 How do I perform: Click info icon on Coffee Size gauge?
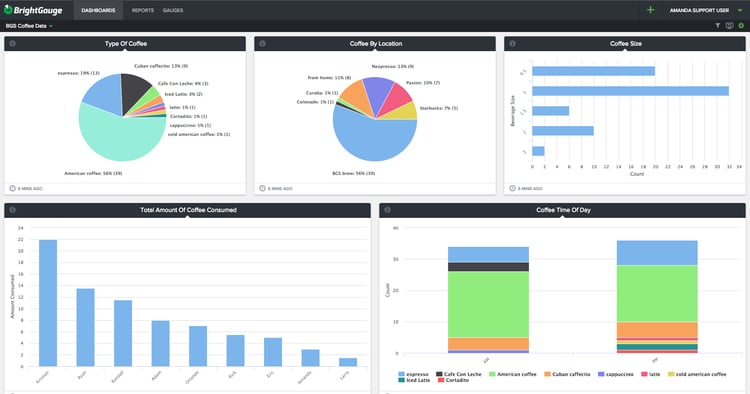pyautogui.click(x=512, y=44)
